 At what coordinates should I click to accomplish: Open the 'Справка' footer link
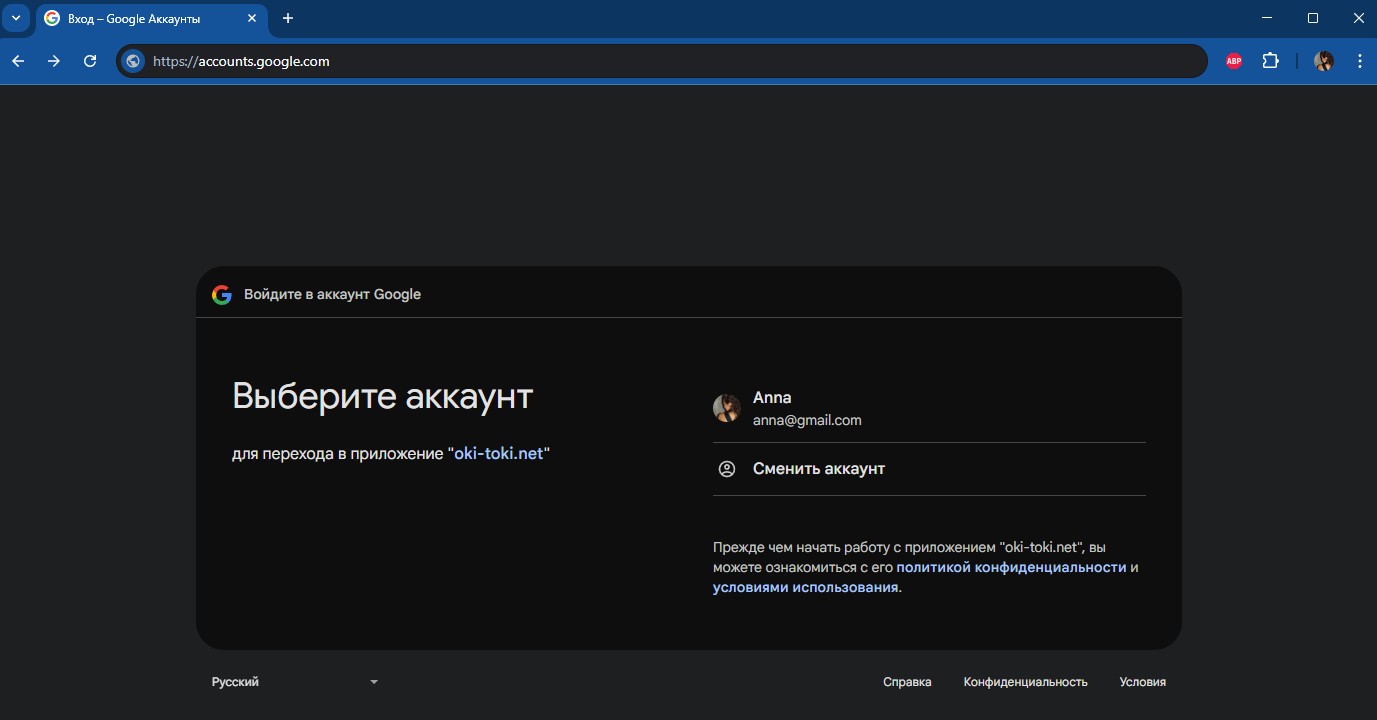(907, 682)
